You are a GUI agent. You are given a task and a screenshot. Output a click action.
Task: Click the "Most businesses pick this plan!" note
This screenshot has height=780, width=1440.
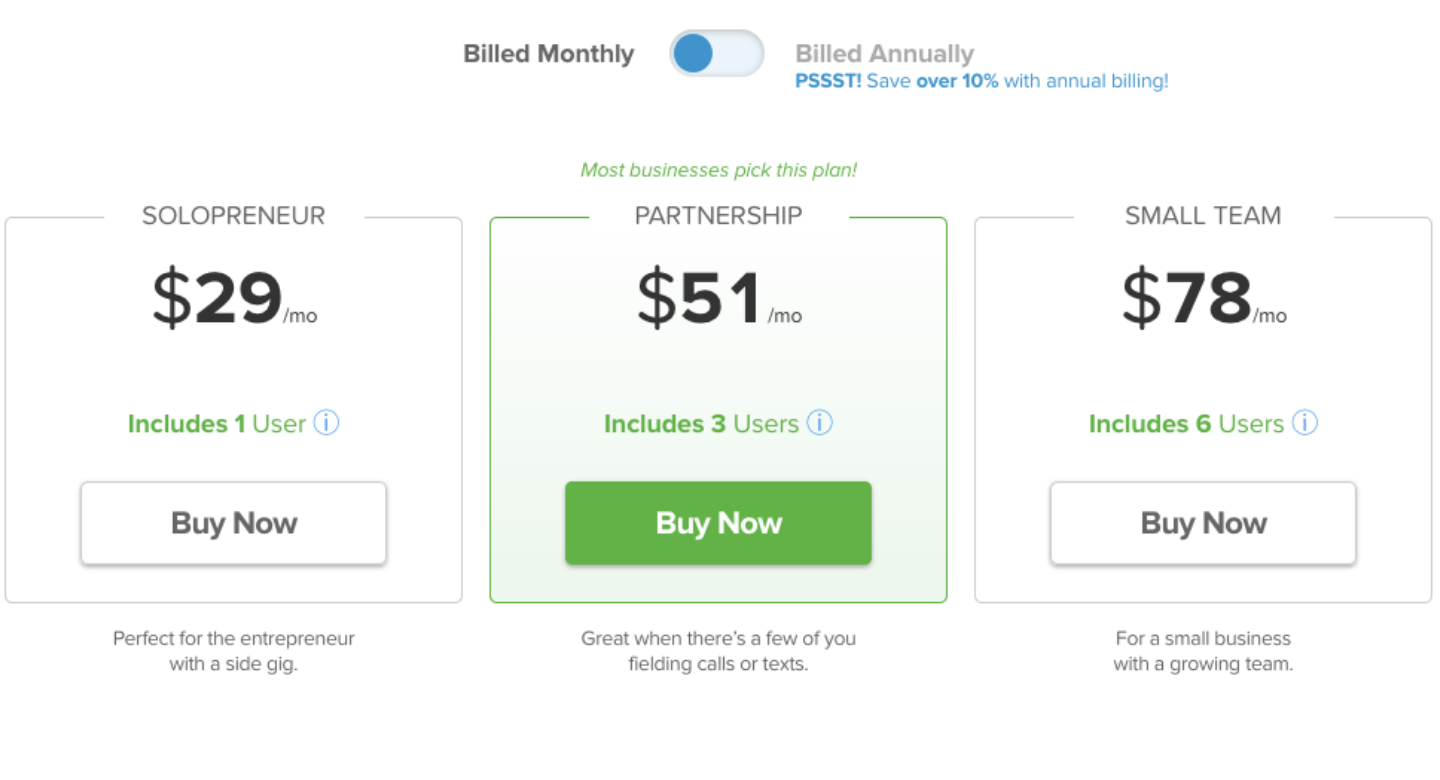(718, 170)
